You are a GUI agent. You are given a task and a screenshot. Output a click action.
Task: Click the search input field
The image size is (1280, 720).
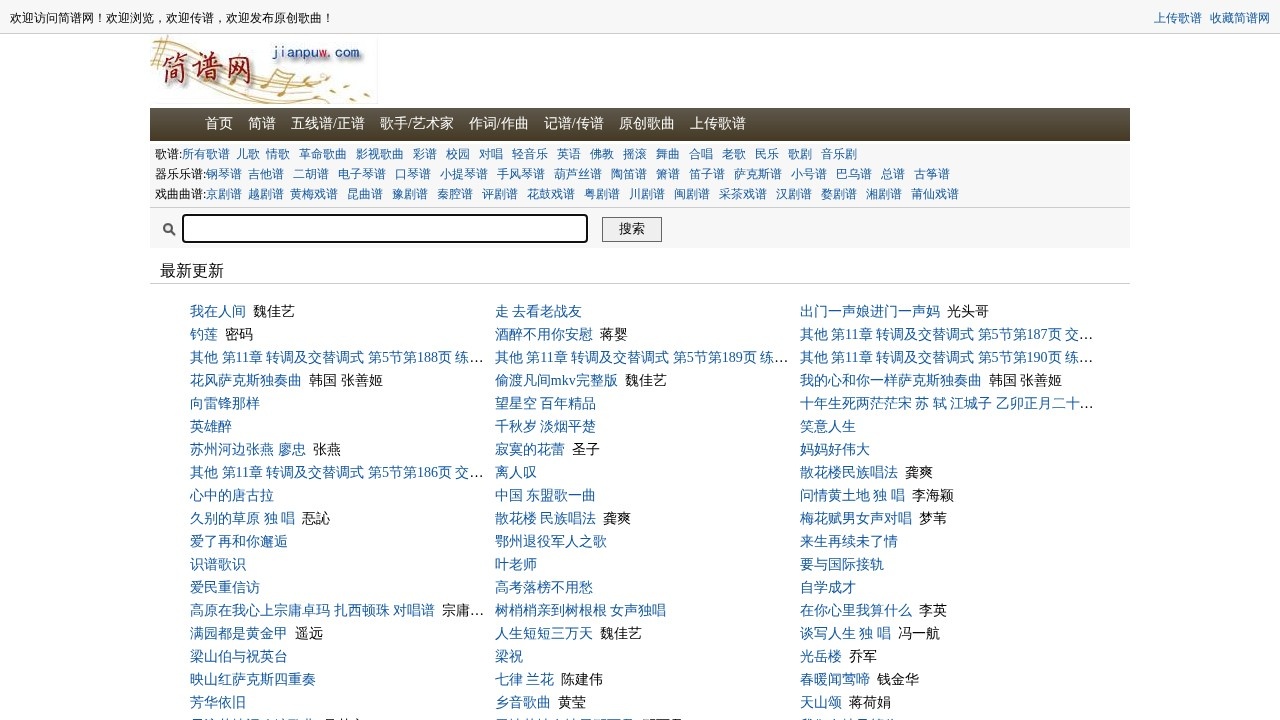385,229
